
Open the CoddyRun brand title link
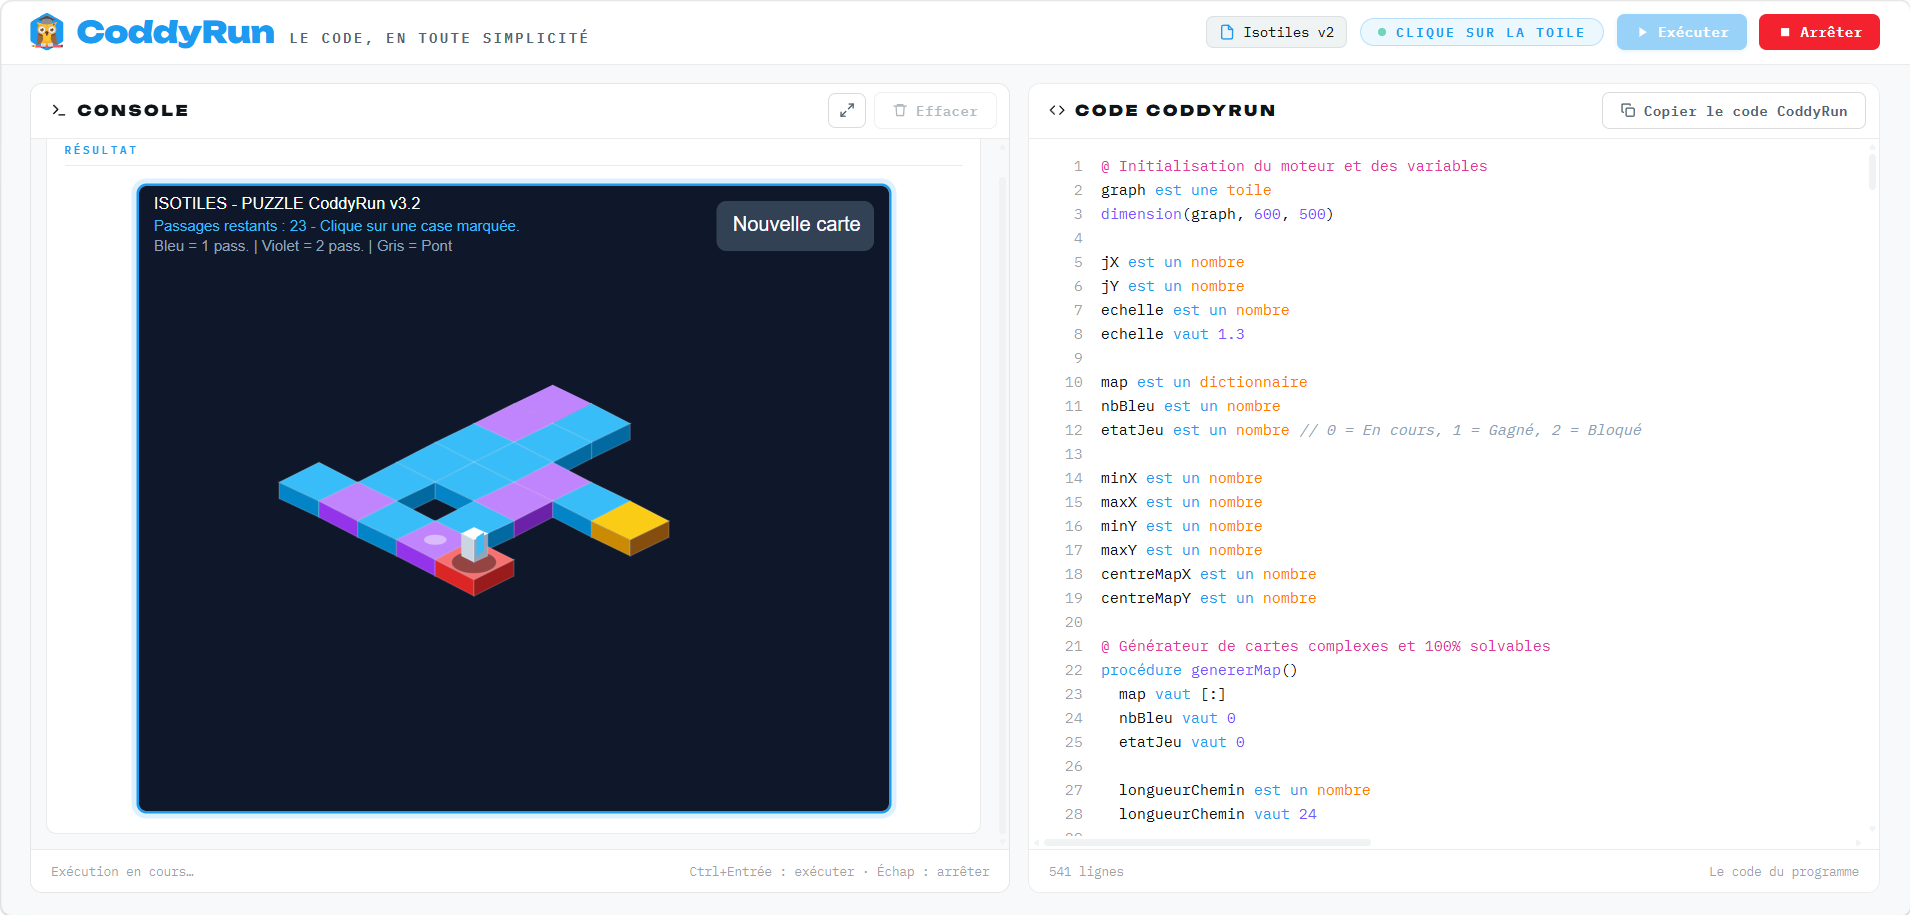(x=175, y=32)
